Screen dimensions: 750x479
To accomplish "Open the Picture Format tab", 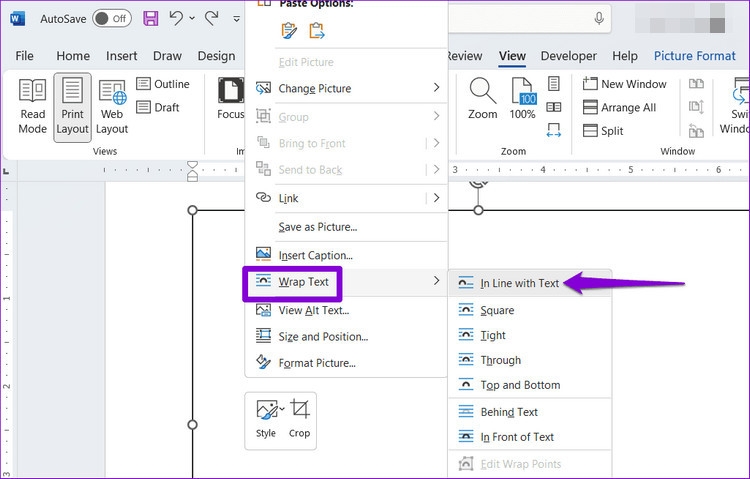I will pyautogui.click(x=694, y=56).
